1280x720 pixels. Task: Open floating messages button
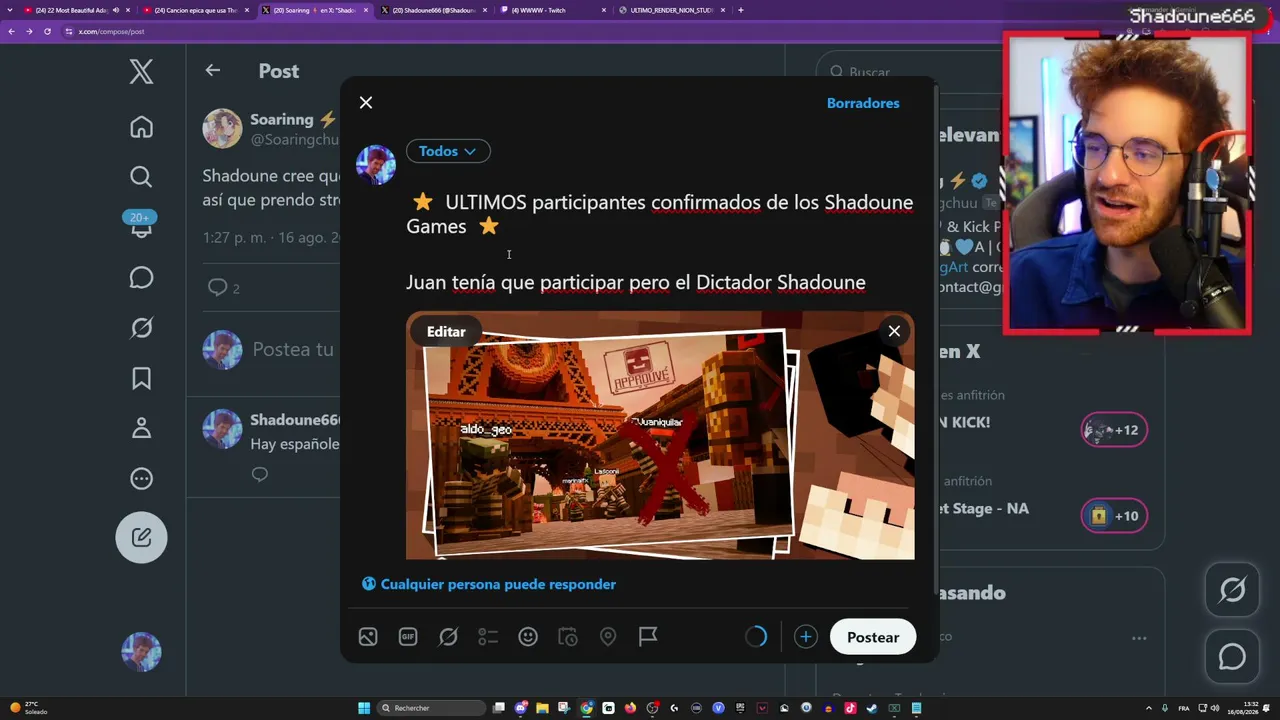coord(1232,657)
